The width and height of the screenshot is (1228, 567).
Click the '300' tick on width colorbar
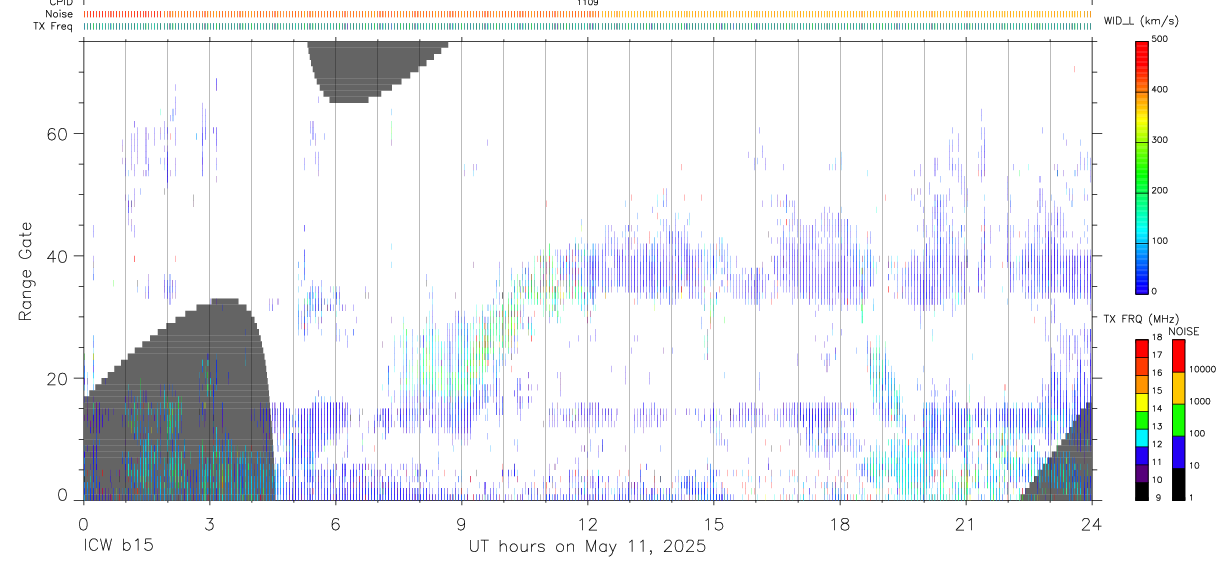(1162, 140)
